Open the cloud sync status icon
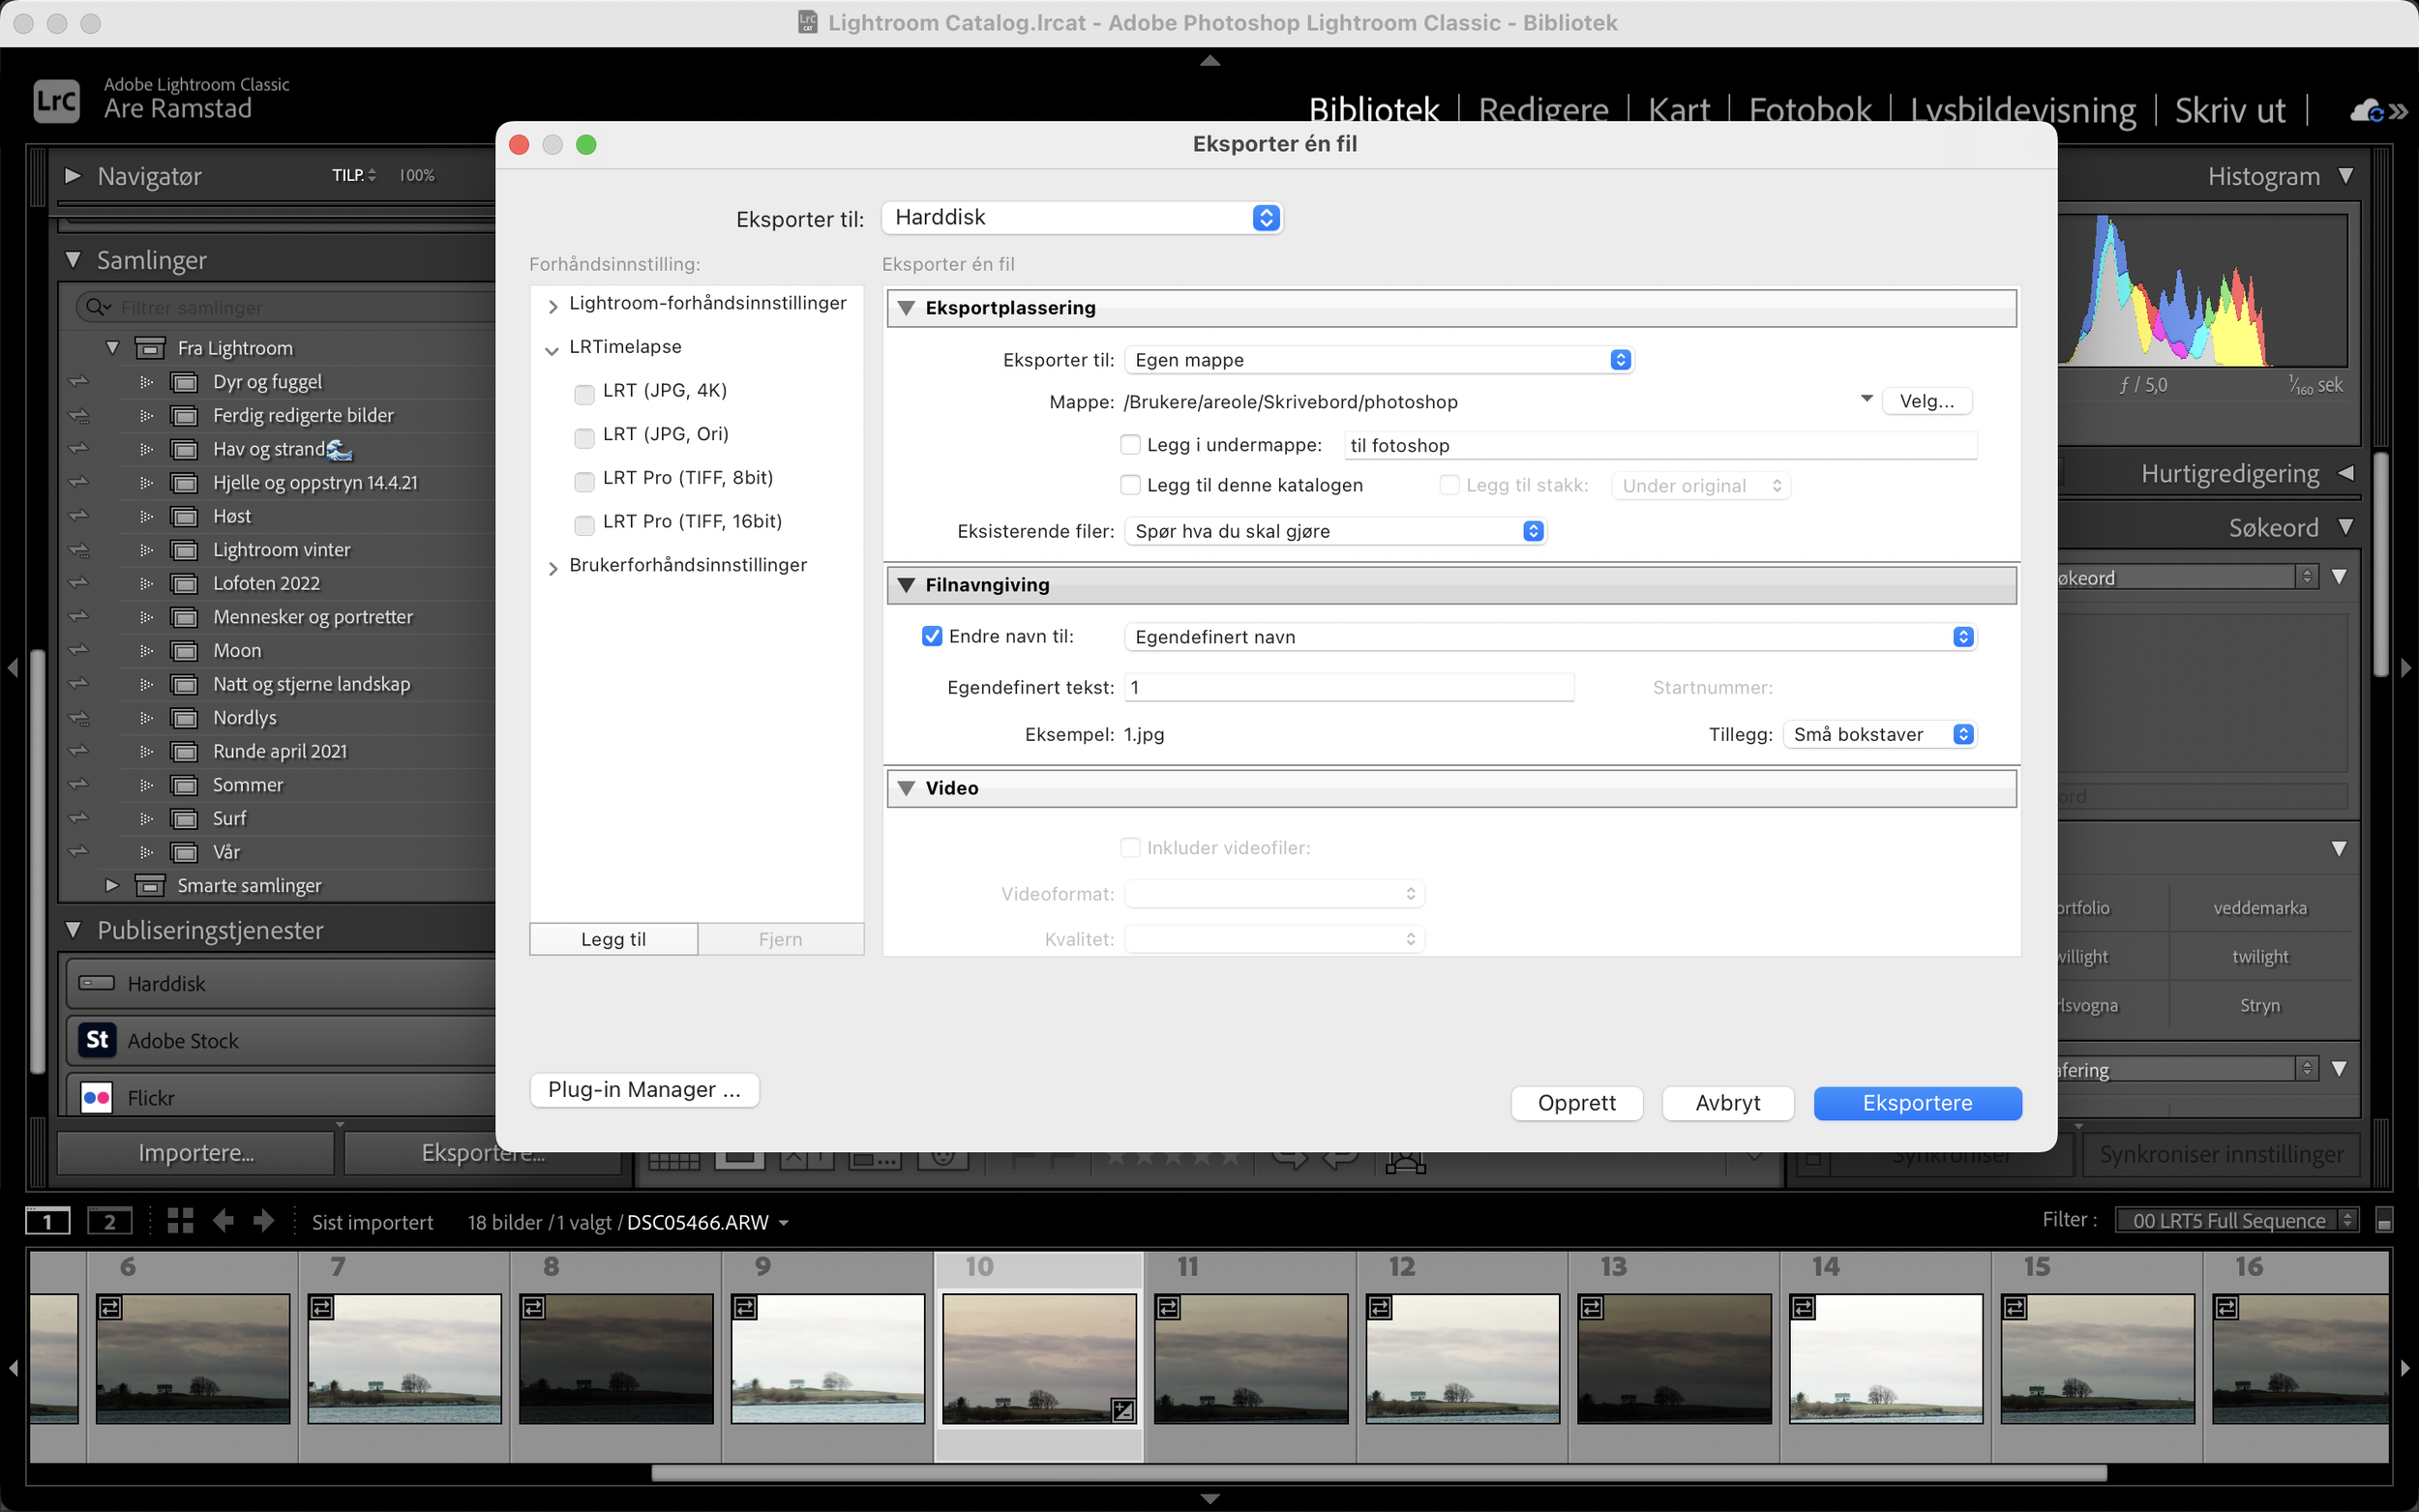2419x1512 pixels. click(2368, 110)
